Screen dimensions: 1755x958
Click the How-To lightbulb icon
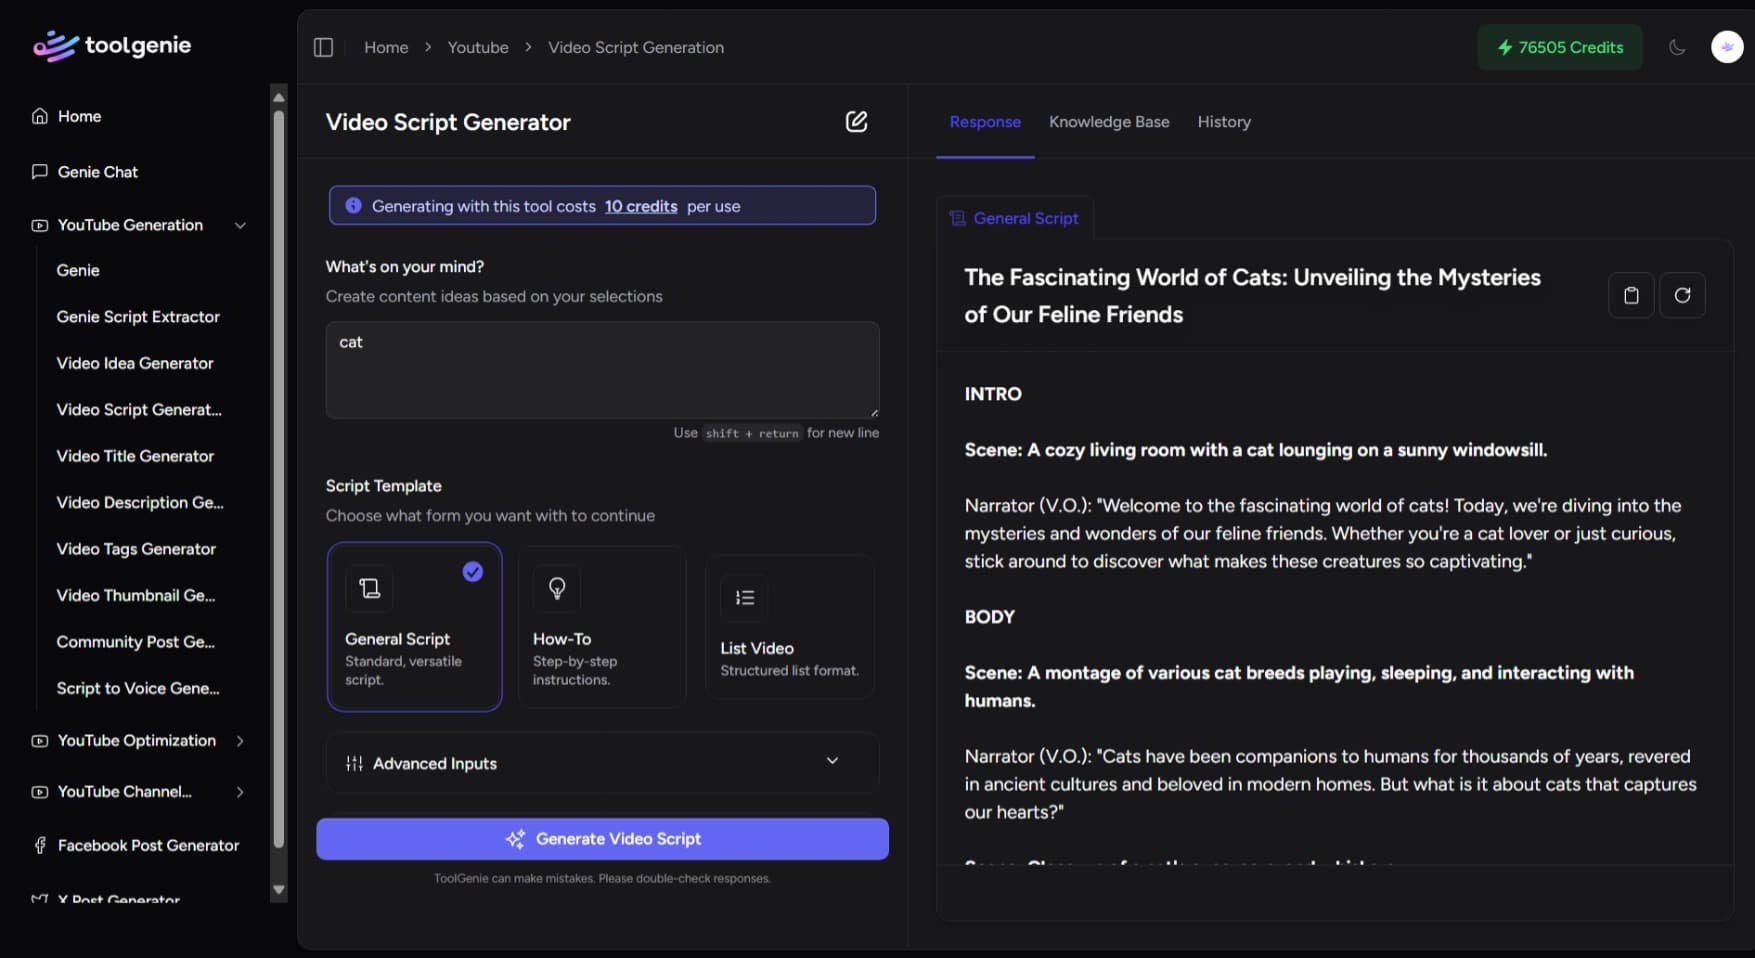[557, 588]
